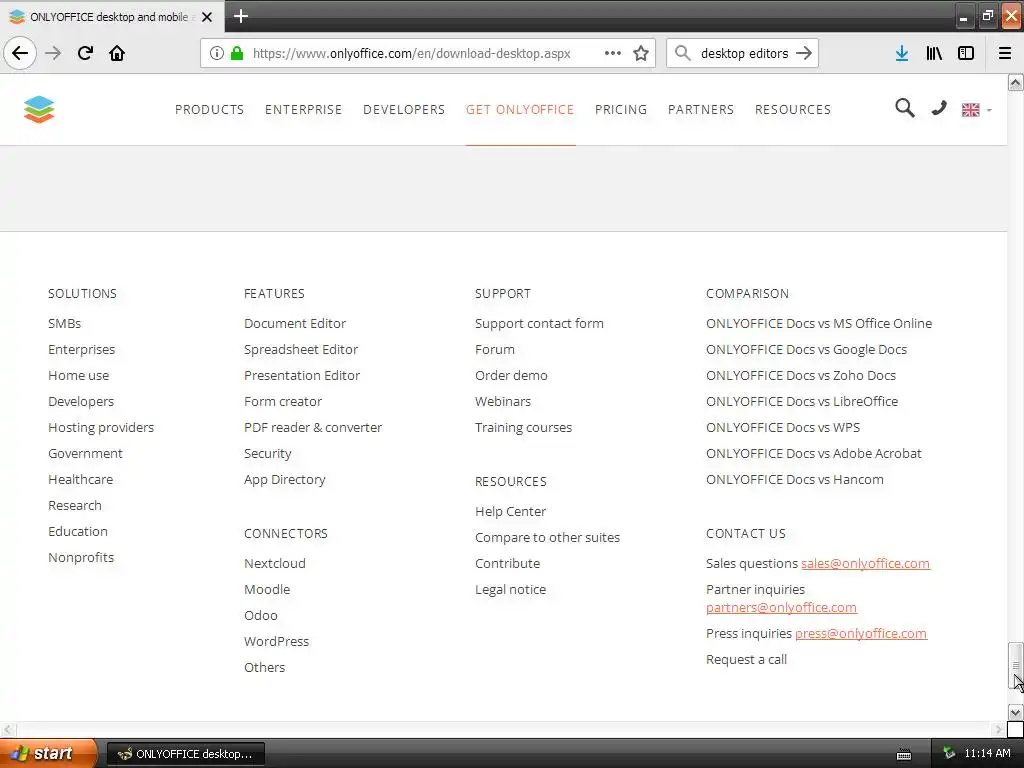
Task: Open the PRODUCTS menu
Action: point(209,110)
